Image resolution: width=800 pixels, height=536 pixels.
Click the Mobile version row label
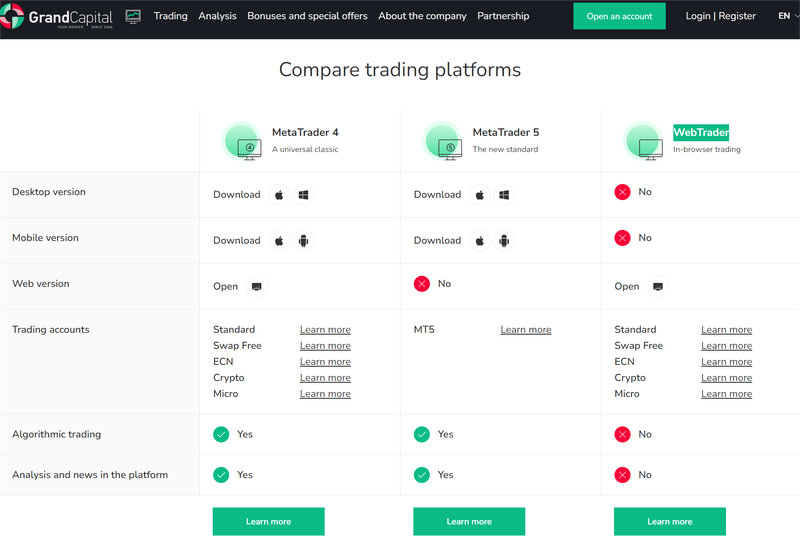point(45,238)
